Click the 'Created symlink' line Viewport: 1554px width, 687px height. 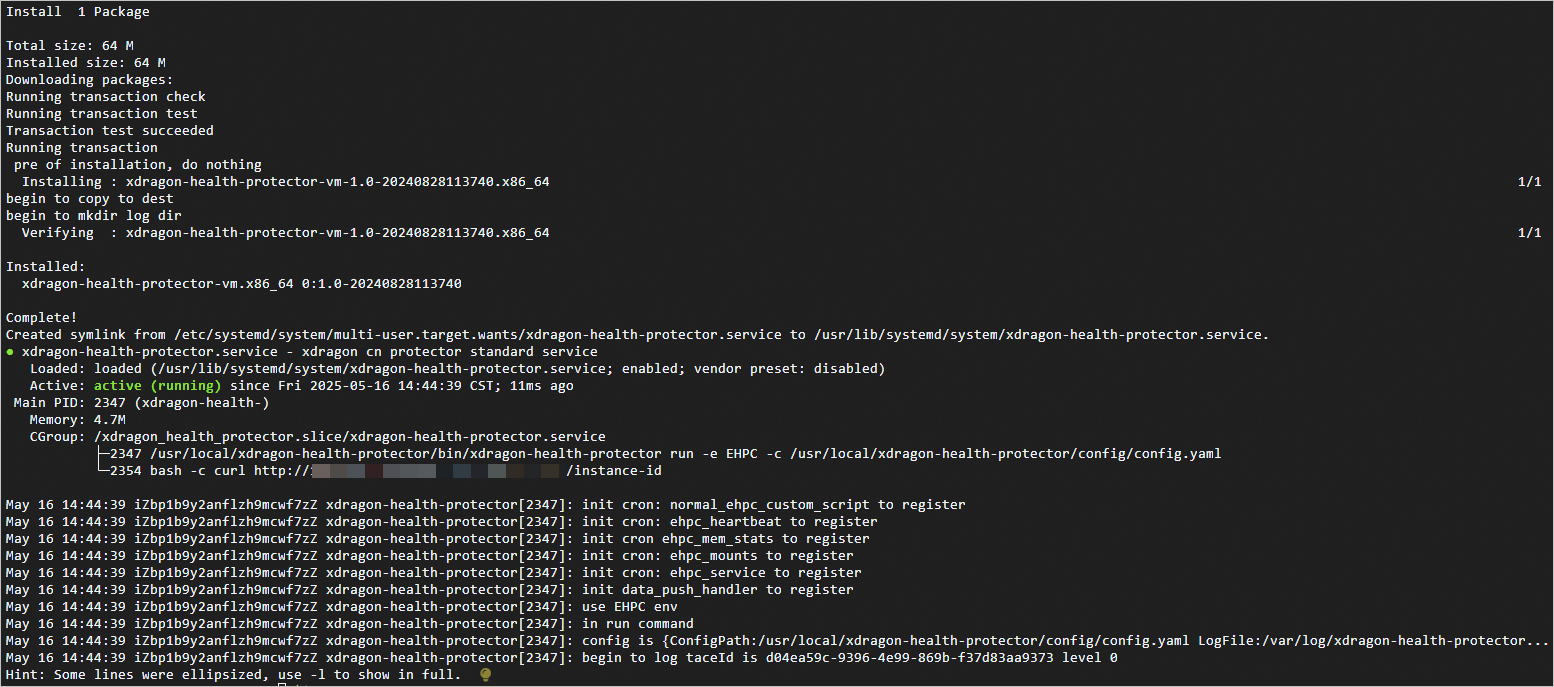(x=636, y=335)
